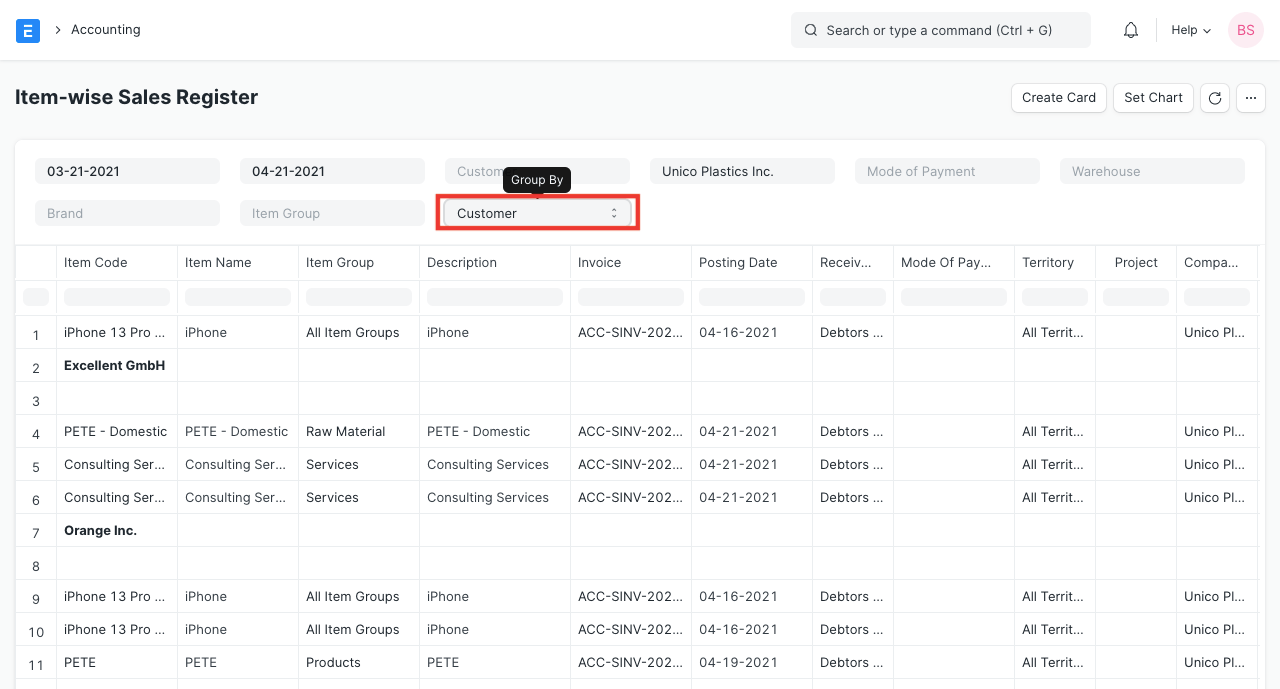Screen dimensions: 1280x689
Task: Click the chevron next to Help
Action: pos(1205,30)
